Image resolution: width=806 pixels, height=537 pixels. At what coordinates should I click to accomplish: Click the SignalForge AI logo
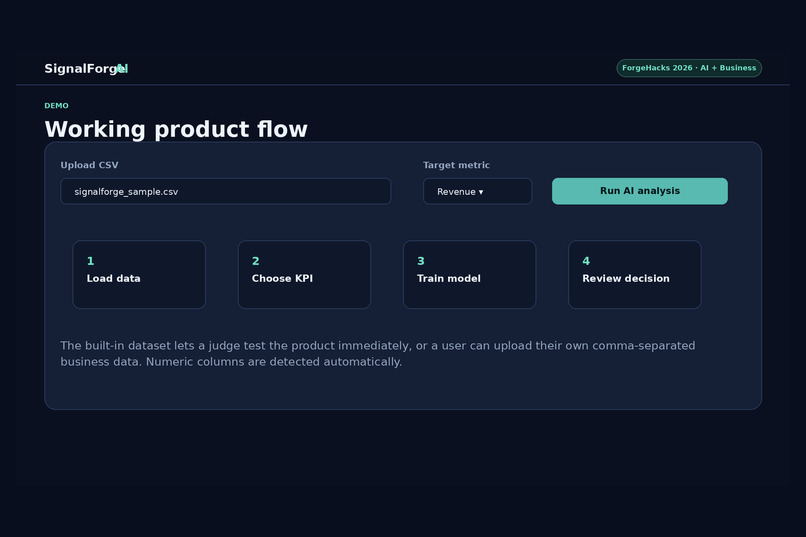86,68
